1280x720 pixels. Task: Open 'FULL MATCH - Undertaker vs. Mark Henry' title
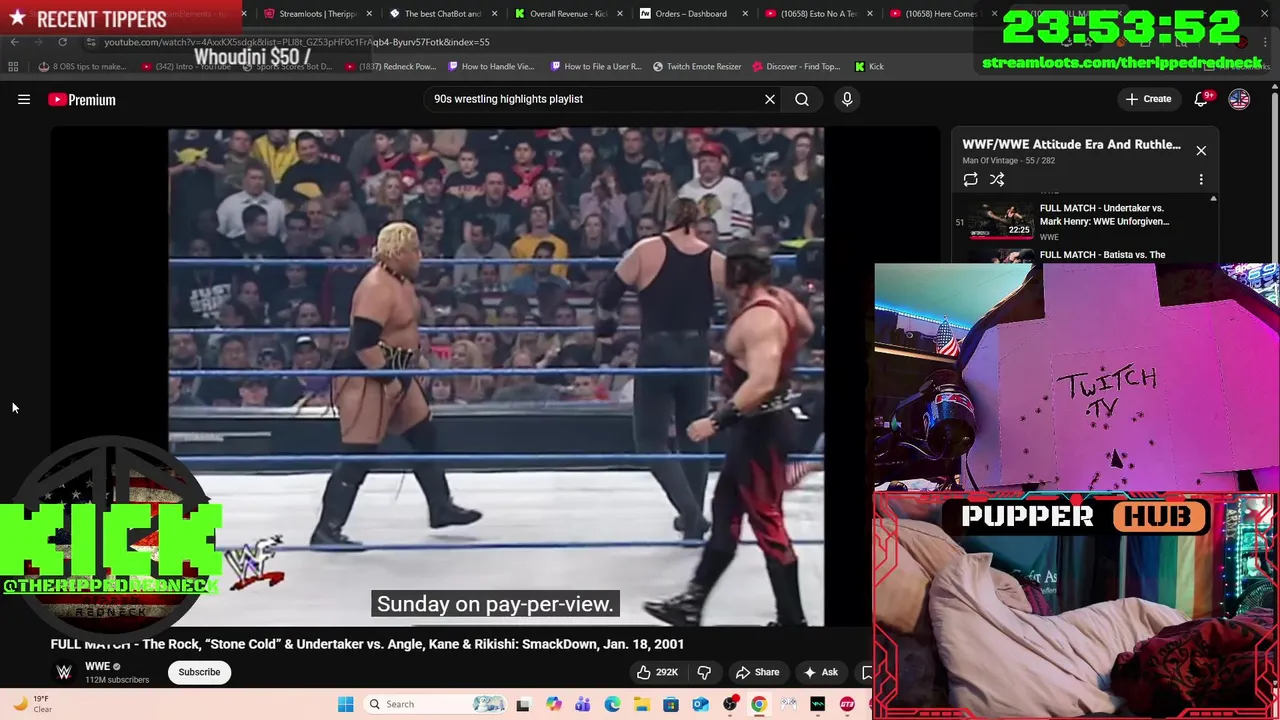point(1104,215)
